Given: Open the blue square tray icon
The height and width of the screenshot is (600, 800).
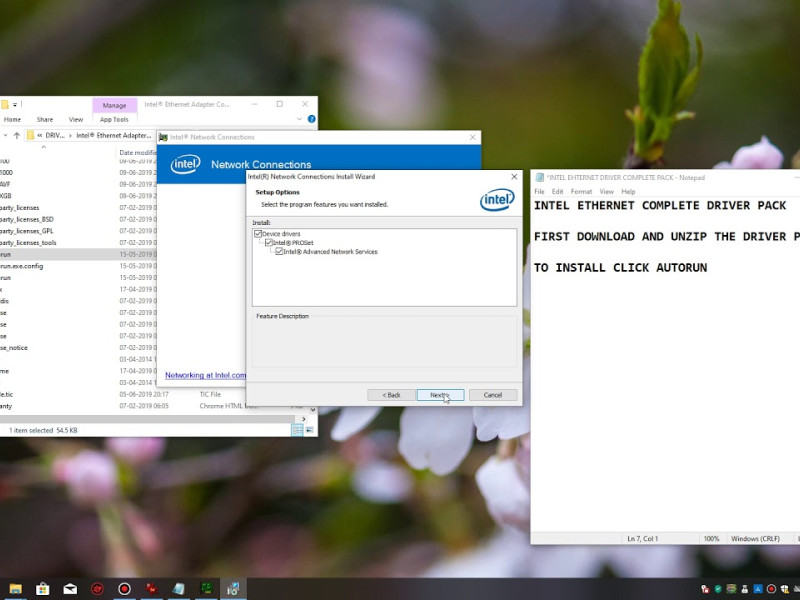Looking at the screenshot, I should click(758, 589).
